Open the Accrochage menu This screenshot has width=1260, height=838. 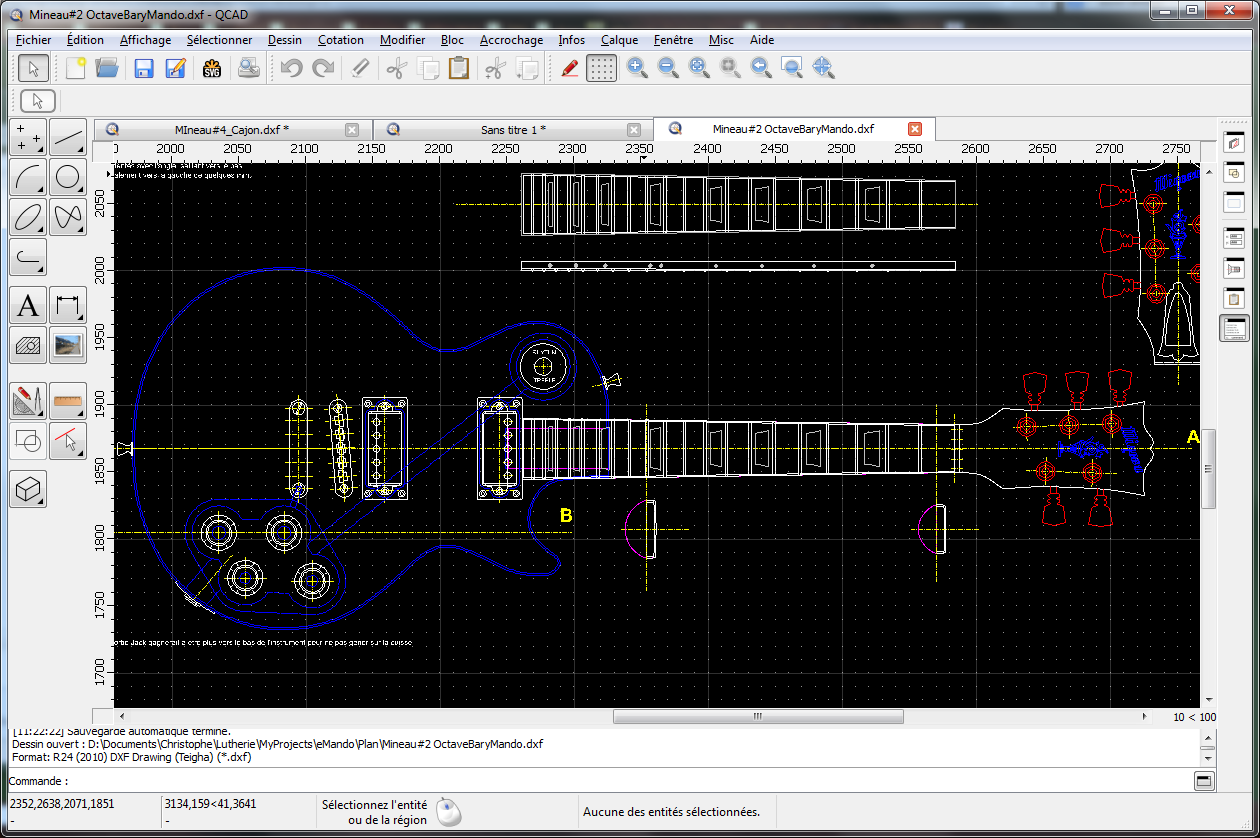(511, 40)
